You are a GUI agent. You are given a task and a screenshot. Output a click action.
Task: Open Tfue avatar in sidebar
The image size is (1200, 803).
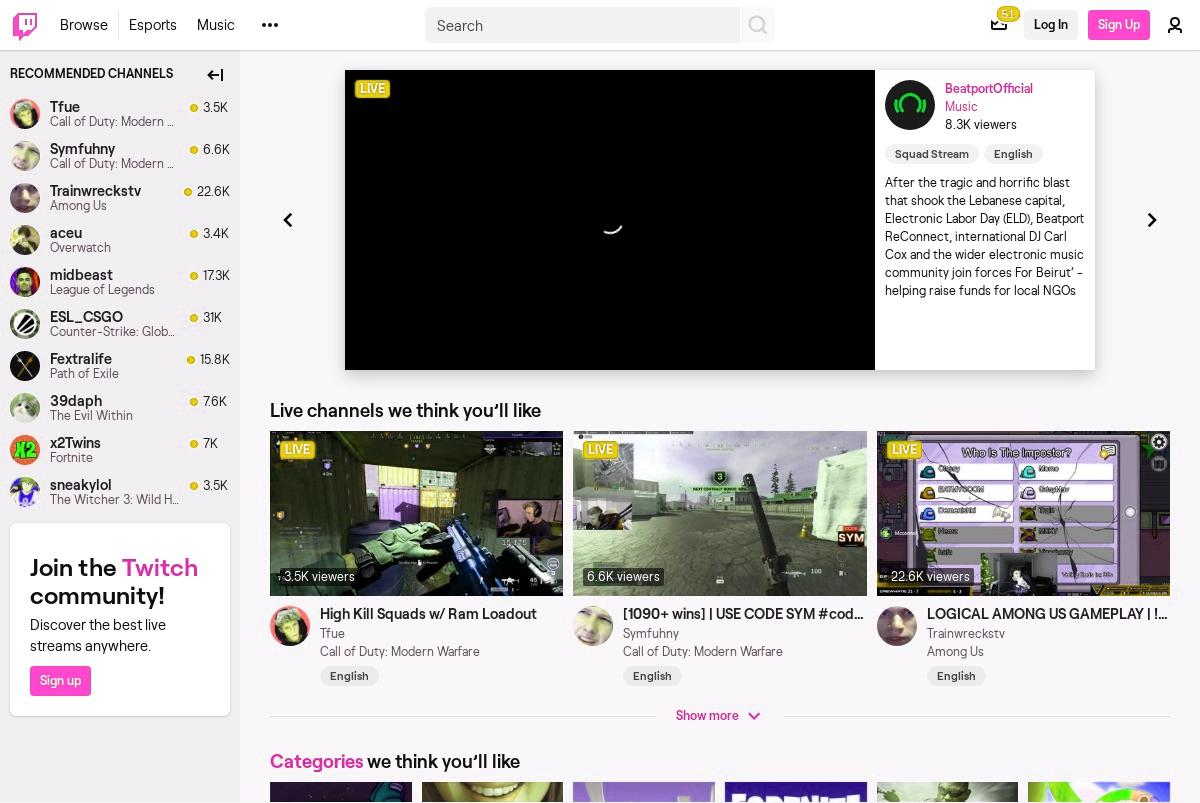pos(25,114)
